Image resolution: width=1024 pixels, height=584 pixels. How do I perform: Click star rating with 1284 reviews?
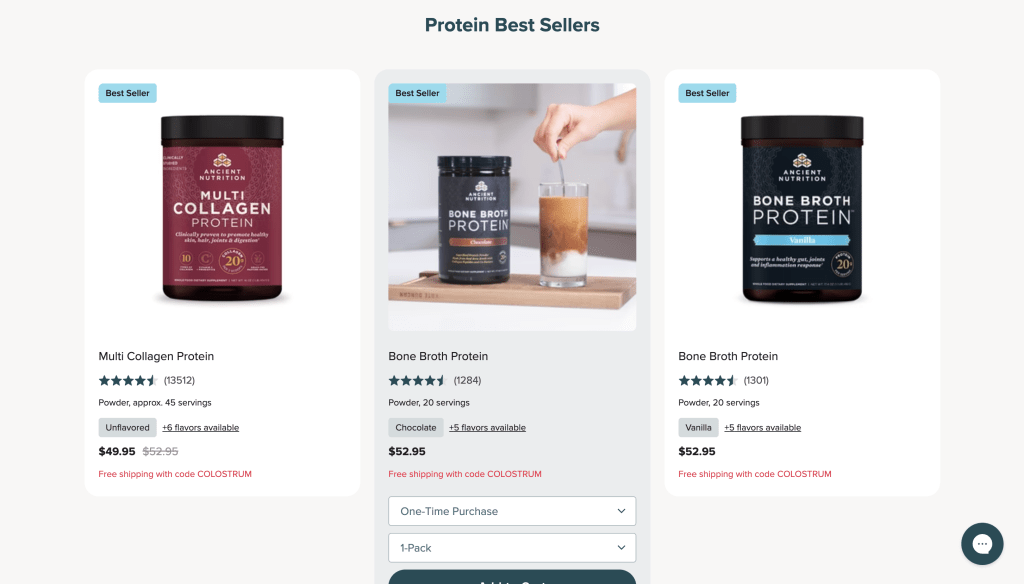tap(418, 380)
